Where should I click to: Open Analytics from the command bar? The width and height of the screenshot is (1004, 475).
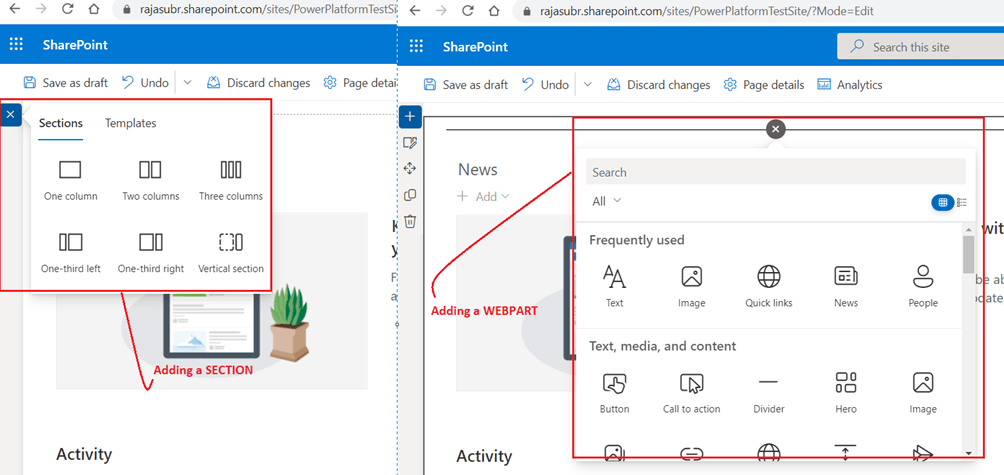point(850,85)
